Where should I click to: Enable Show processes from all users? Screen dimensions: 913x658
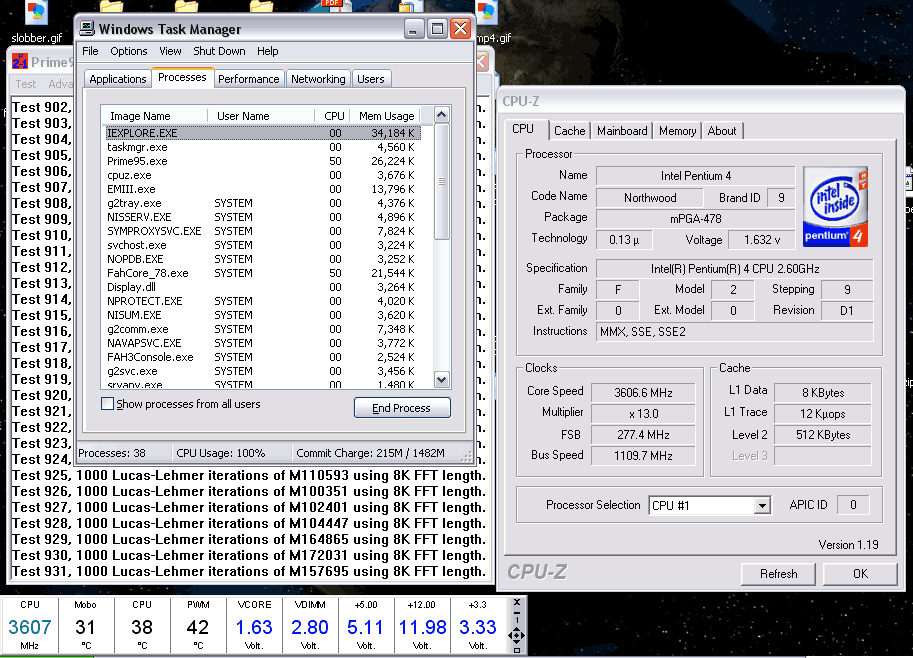[108, 404]
